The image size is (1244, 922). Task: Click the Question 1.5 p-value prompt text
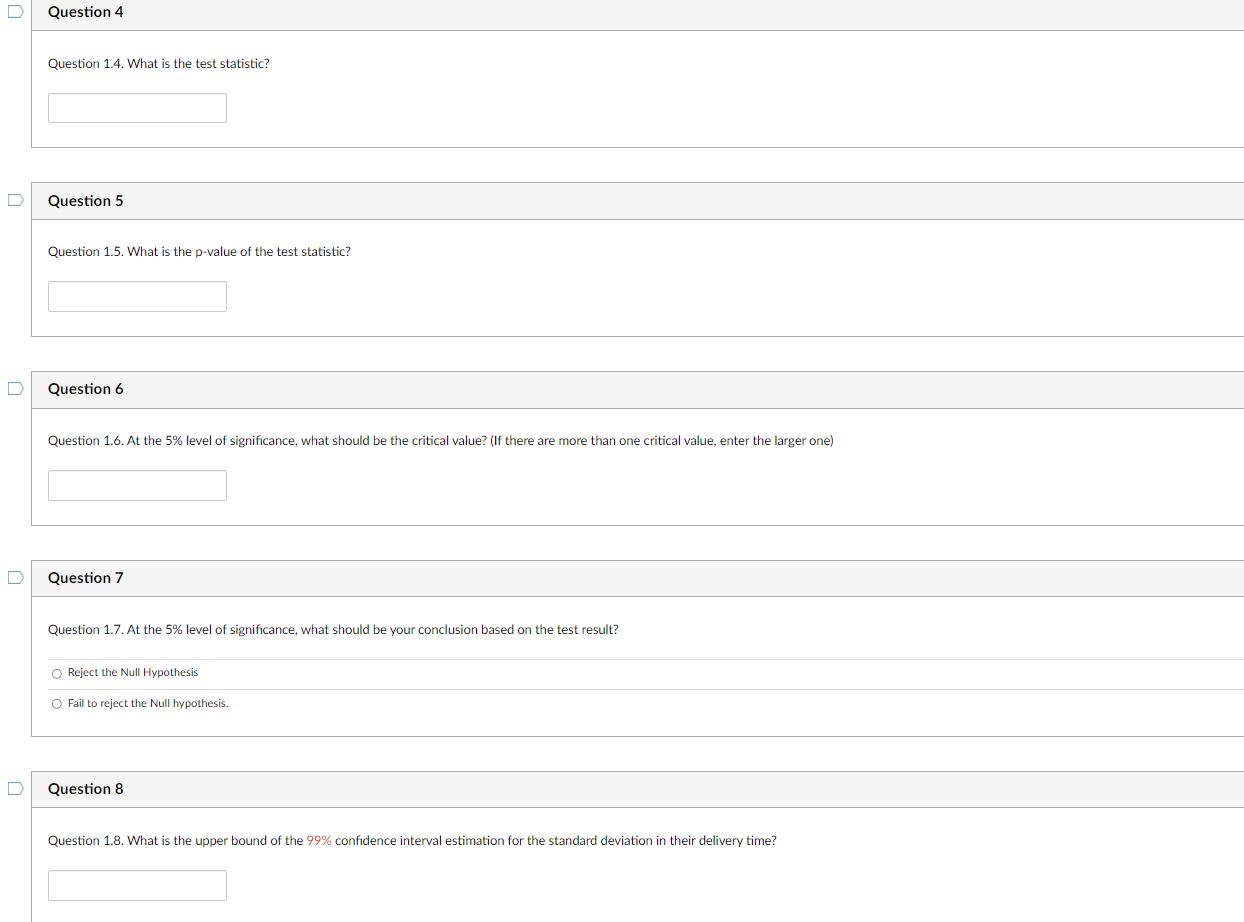coord(199,251)
